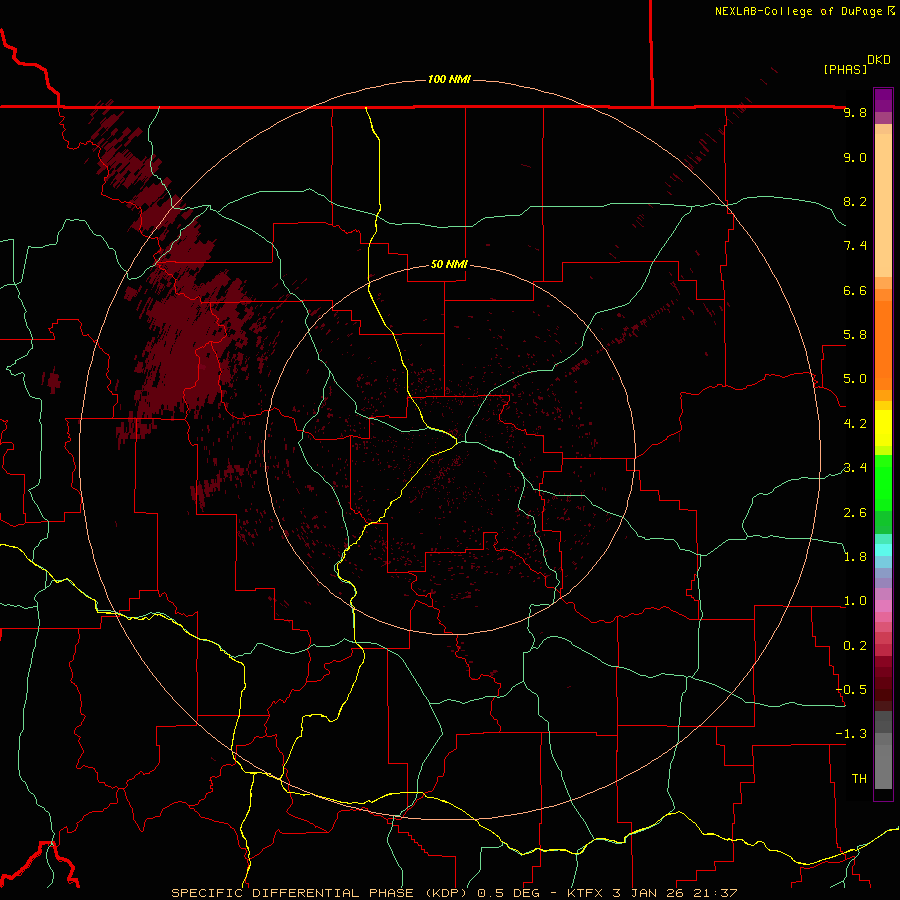Click the 9.8 value on the color scale
Image resolution: width=900 pixels, height=900 pixels.
[x=855, y=112]
